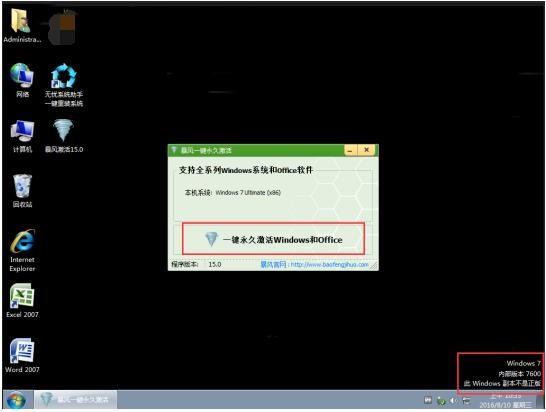This screenshot has width=546, height=412.
Task: Click the tornado icon in dialog title bar
Action: coord(174,150)
